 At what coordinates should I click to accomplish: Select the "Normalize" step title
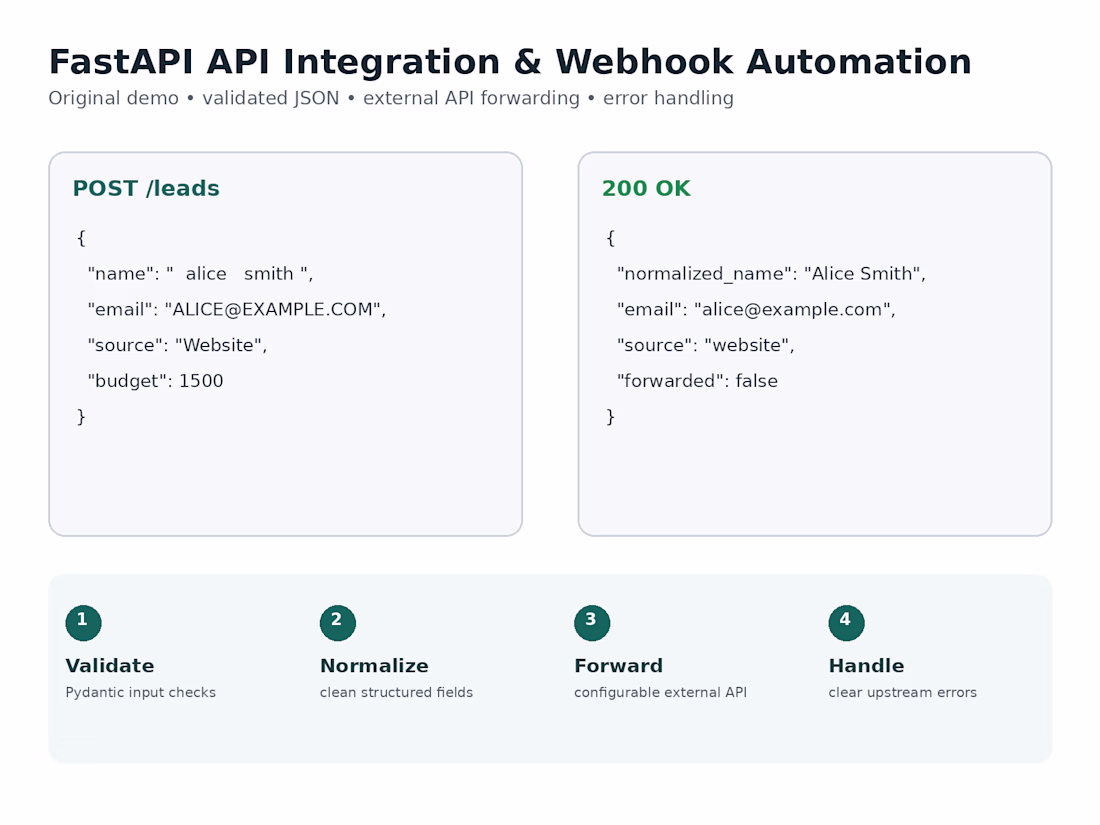pyautogui.click(x=374, y=666)
